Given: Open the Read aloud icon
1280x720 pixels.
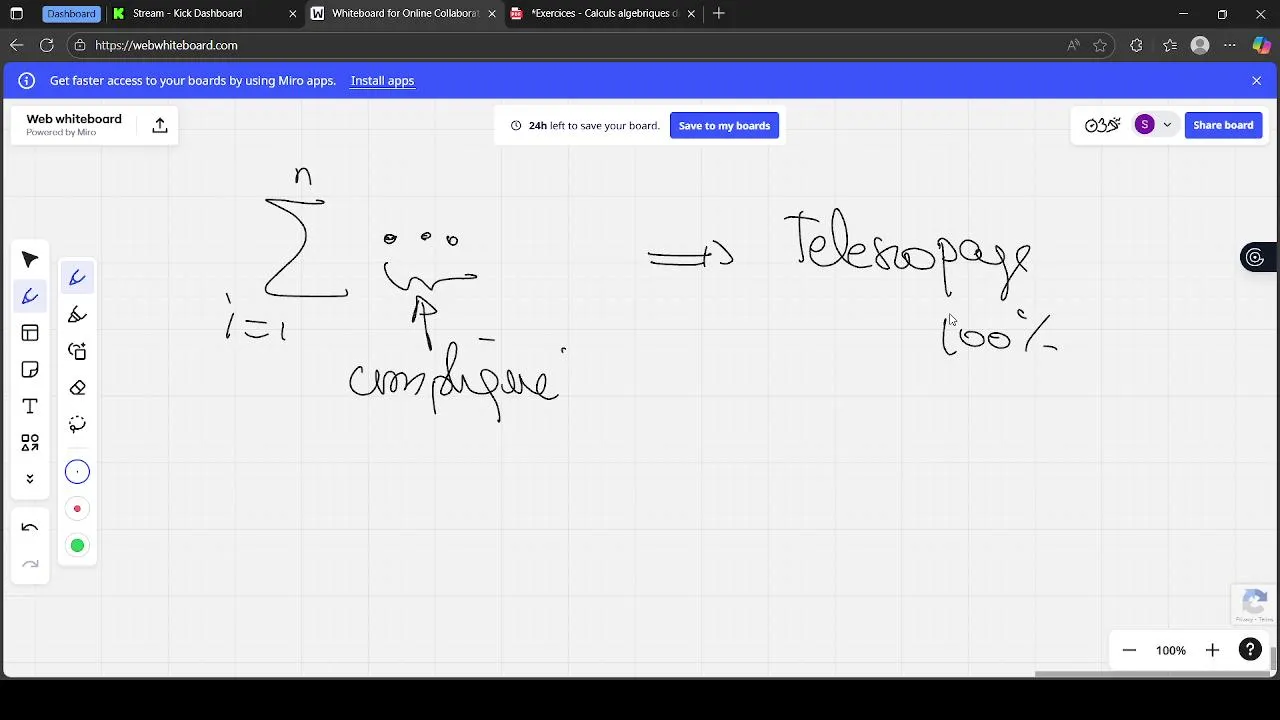Looking at the screenshot, I should (x=1073, y=45).
